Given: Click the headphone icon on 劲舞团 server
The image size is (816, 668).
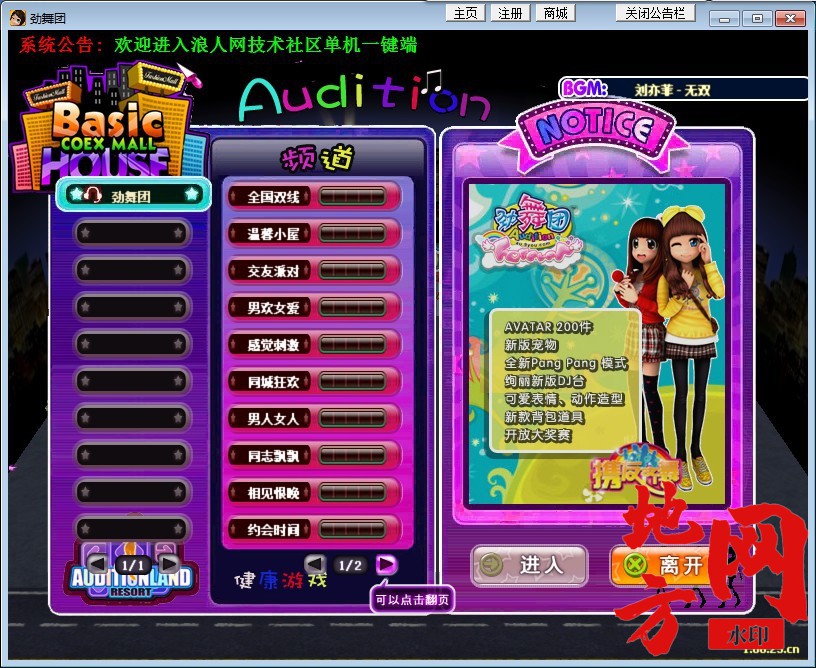Looking at the screenshot, I should pyautogui.click(x=93, y=195).
